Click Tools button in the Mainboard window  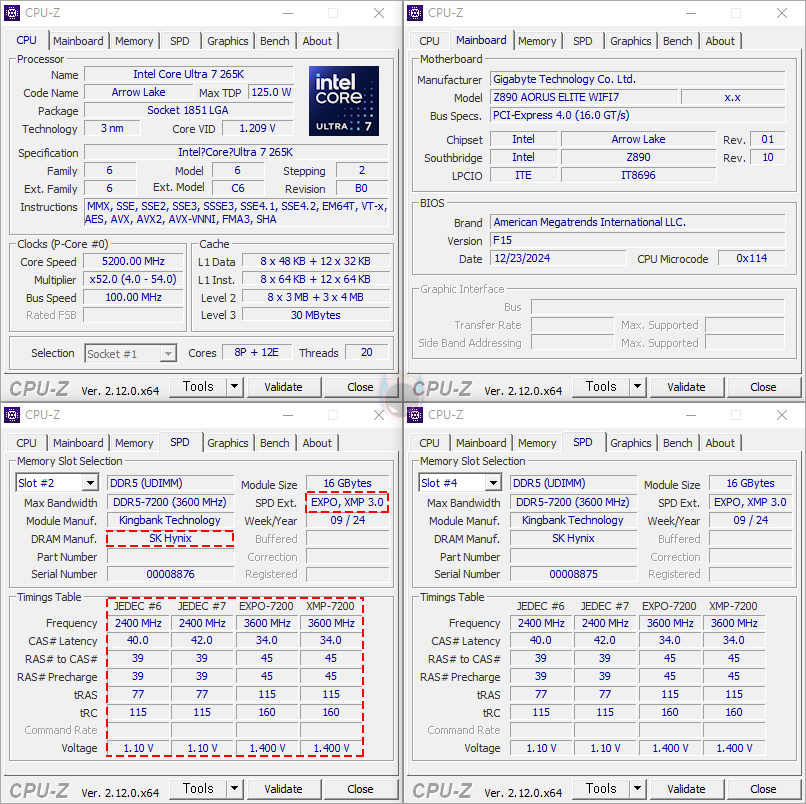pos(601,387)
